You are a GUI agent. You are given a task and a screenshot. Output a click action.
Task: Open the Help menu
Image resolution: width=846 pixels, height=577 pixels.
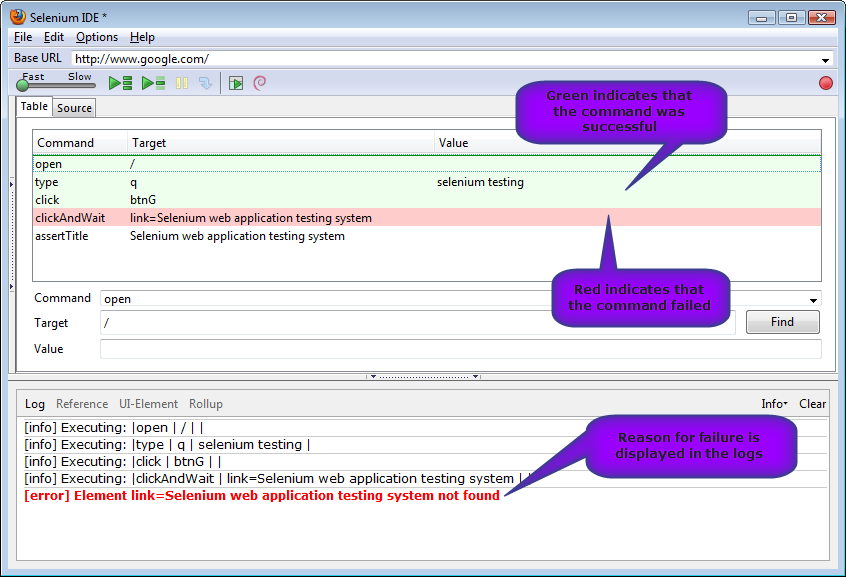(x=142, y=37)
